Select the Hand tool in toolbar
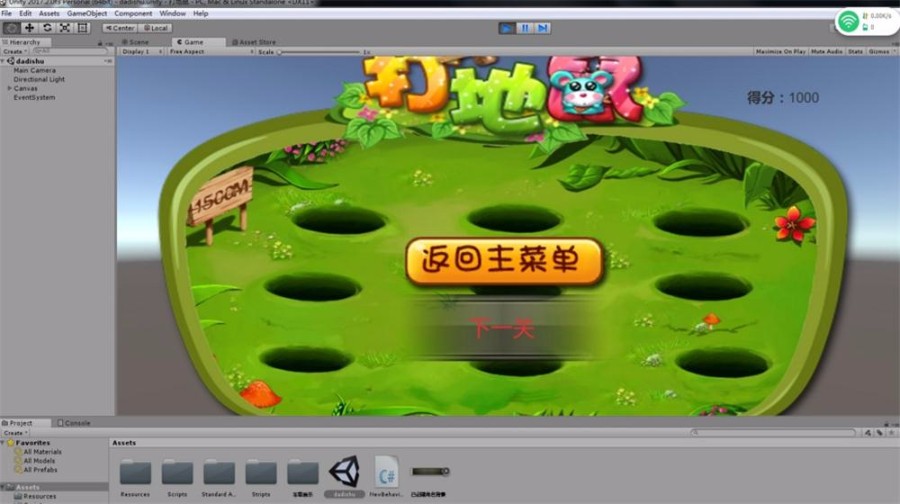The width and height of the screenshot is (900, 504). (11, 28)
